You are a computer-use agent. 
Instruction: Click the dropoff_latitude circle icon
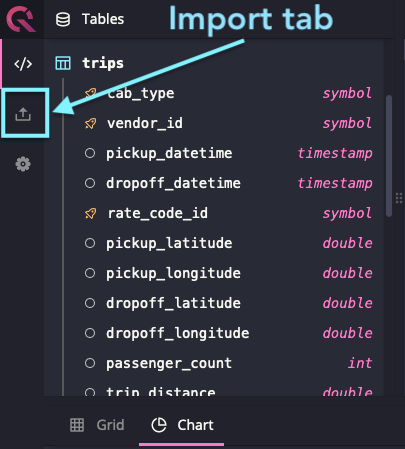point(90,303)
